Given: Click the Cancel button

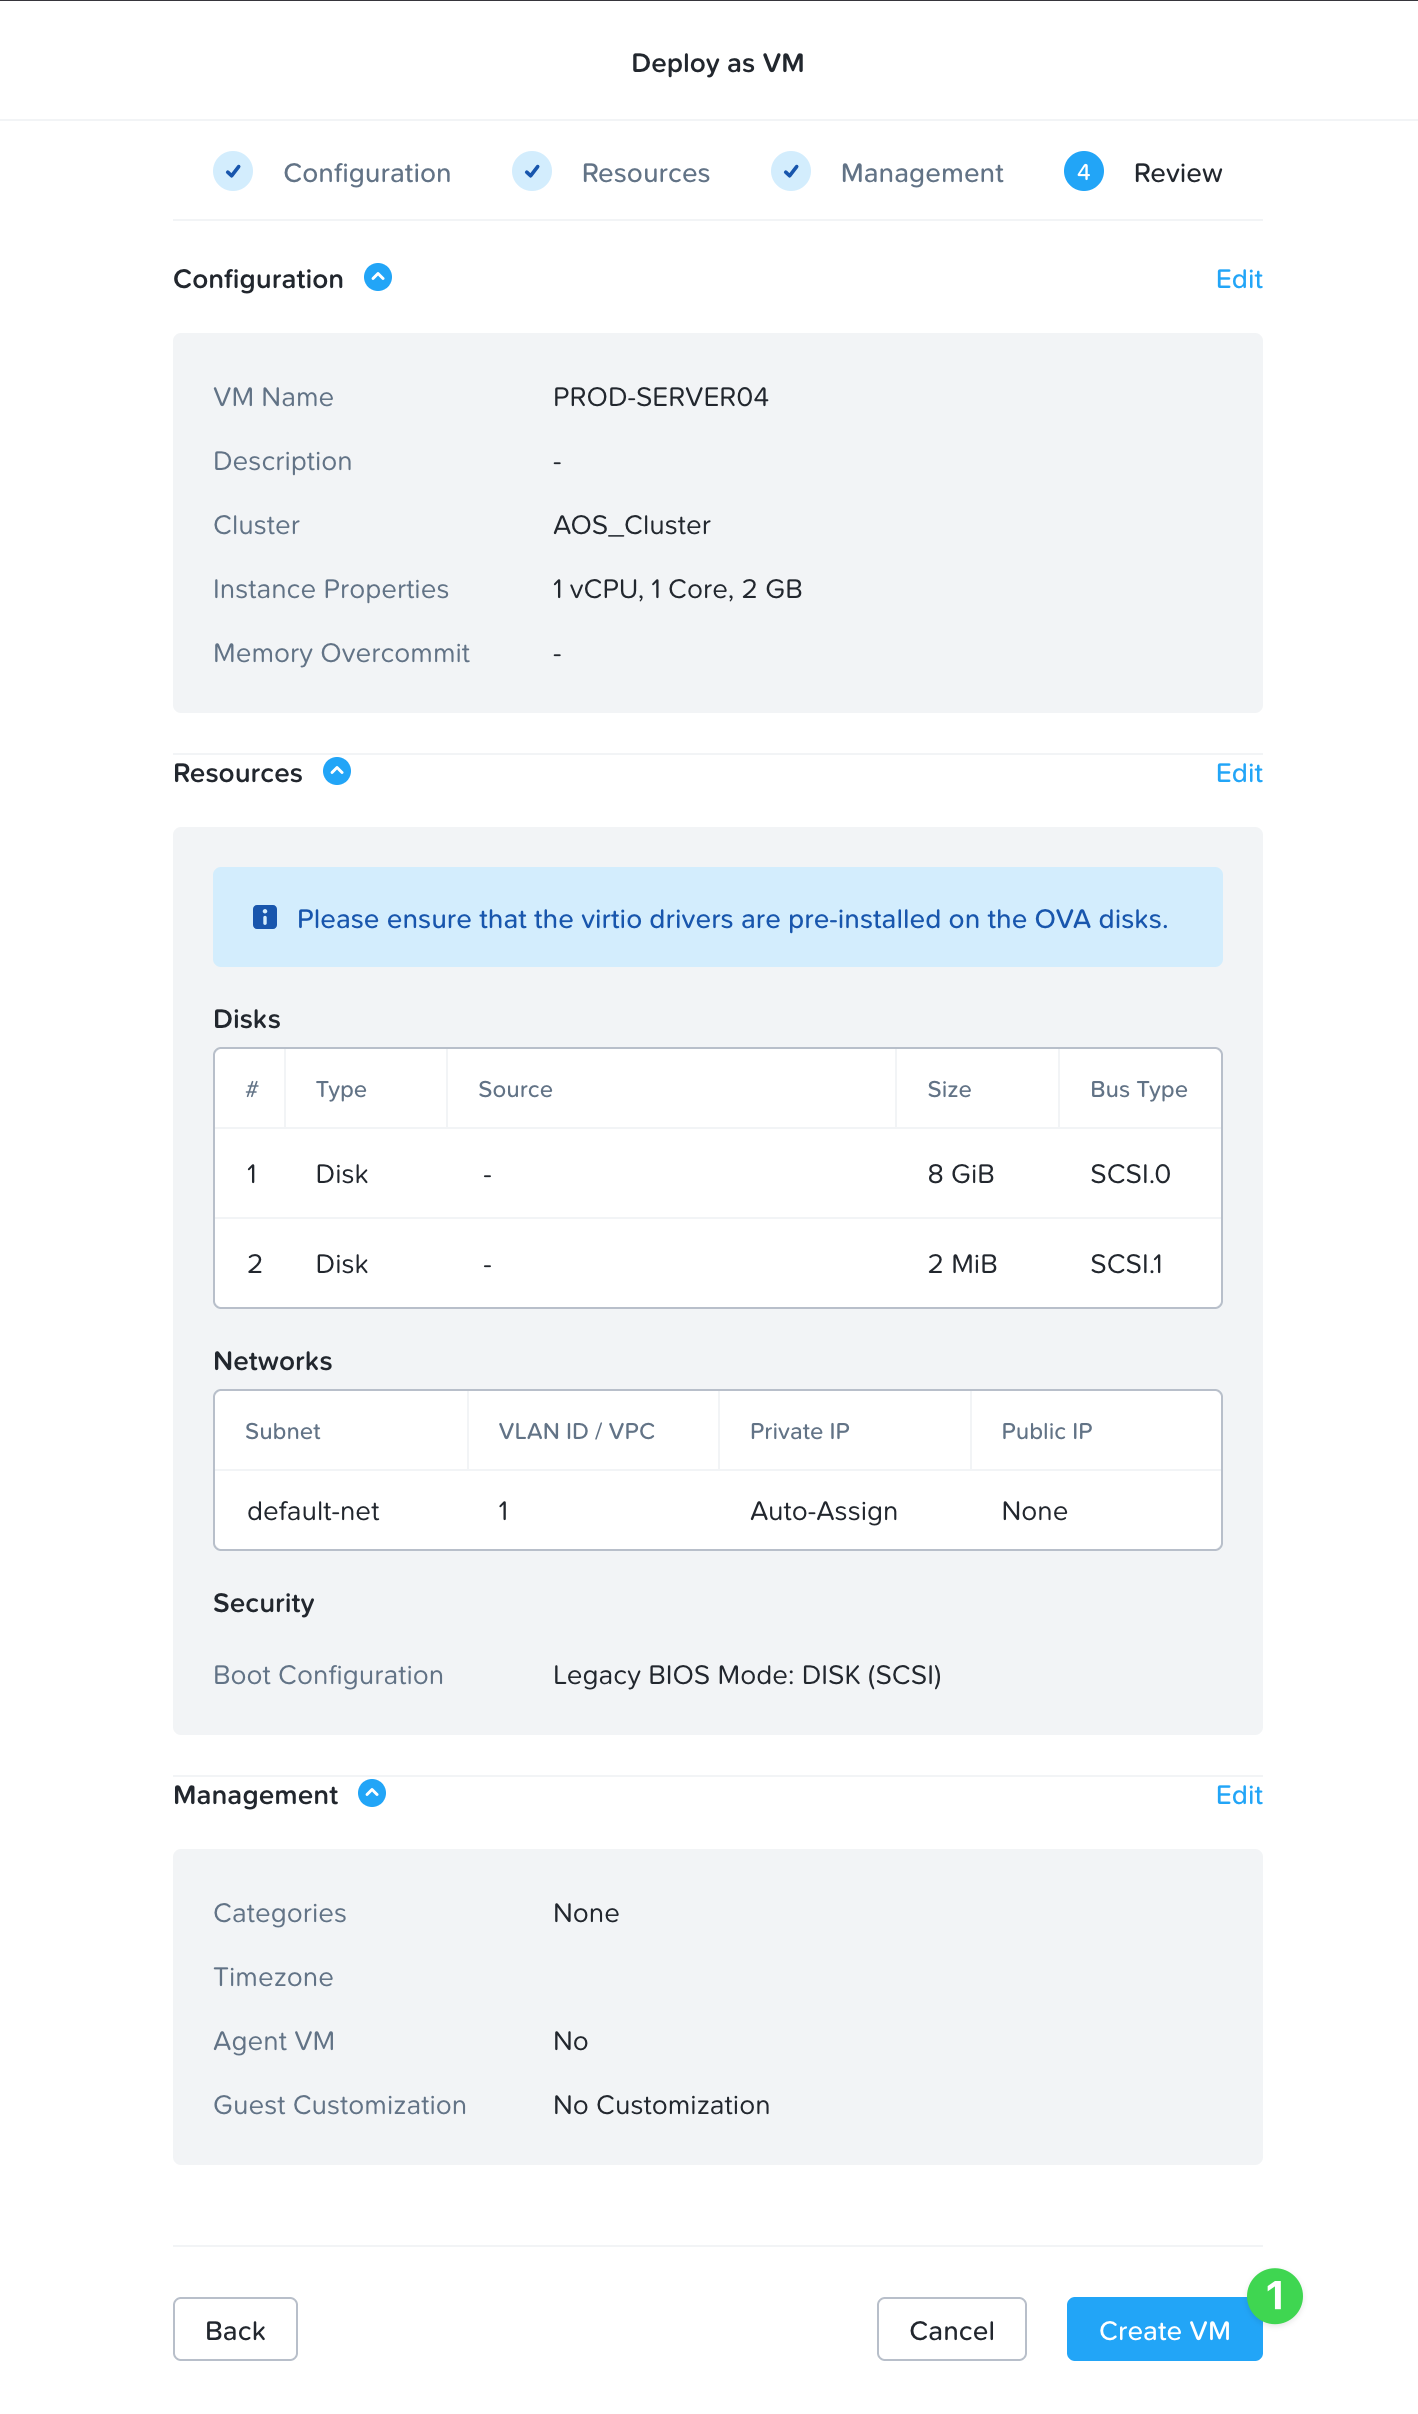Looking at the screenshot, I should point(952,2330).
